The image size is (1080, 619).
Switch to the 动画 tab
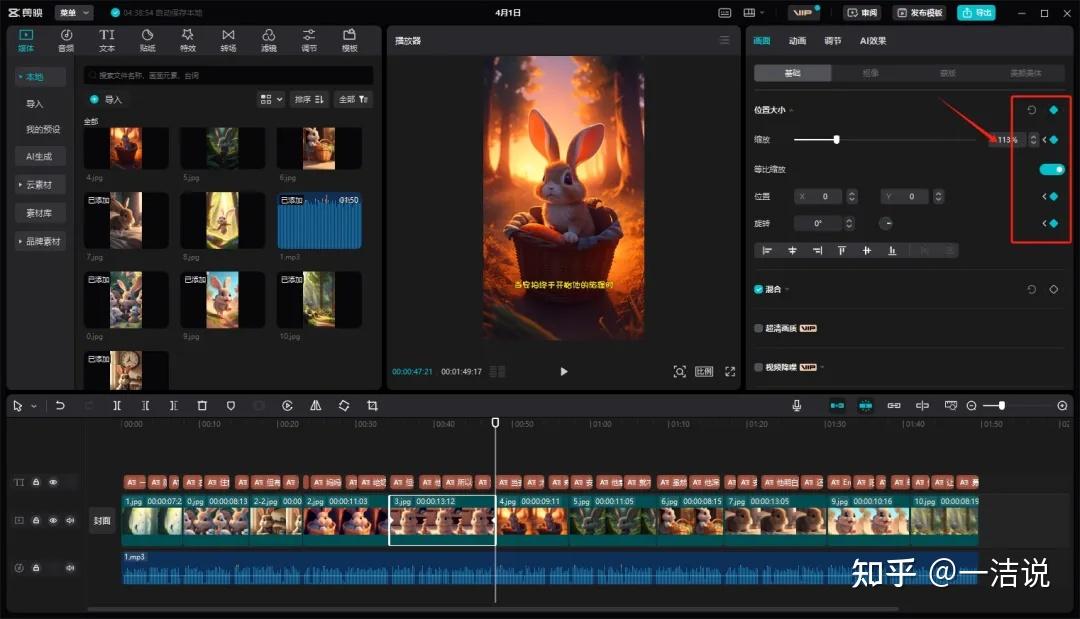797,41
